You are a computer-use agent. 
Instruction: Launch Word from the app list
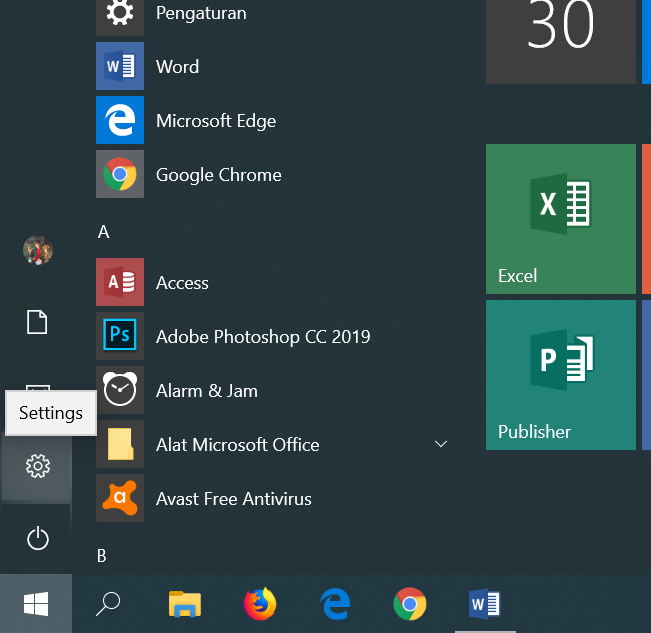pyautogui.click(x=177, y=67)
